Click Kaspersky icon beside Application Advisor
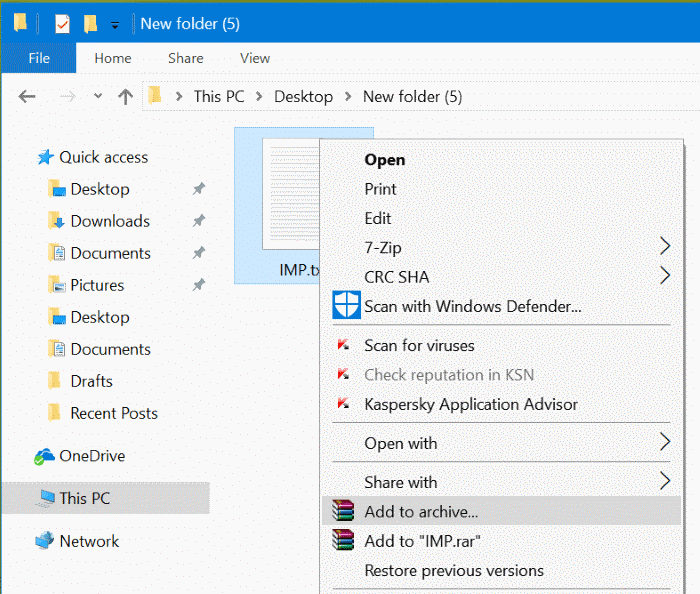This screenshot has width=700, height=594. [343, 403]
